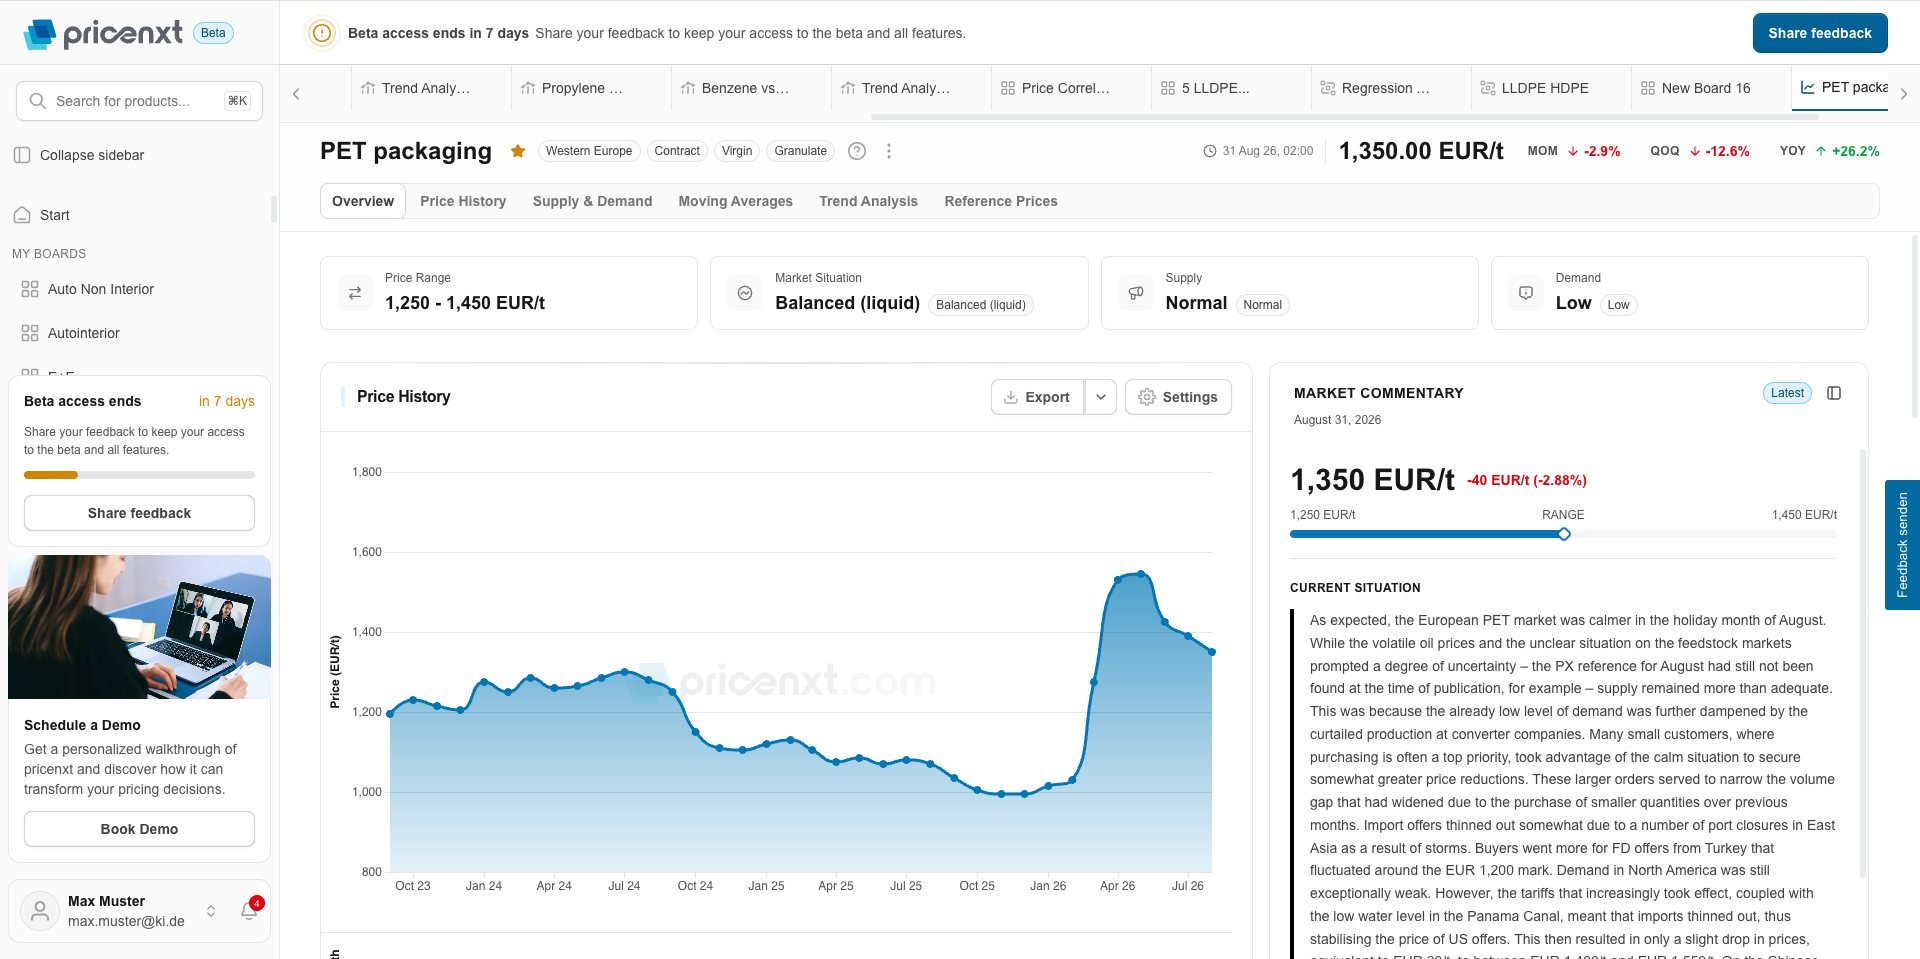Image resolution: width=1920 pixels, height=959 pixels.
Task: Toggle the market commentary side panel icon
Action: click(x=1834, y=393)
